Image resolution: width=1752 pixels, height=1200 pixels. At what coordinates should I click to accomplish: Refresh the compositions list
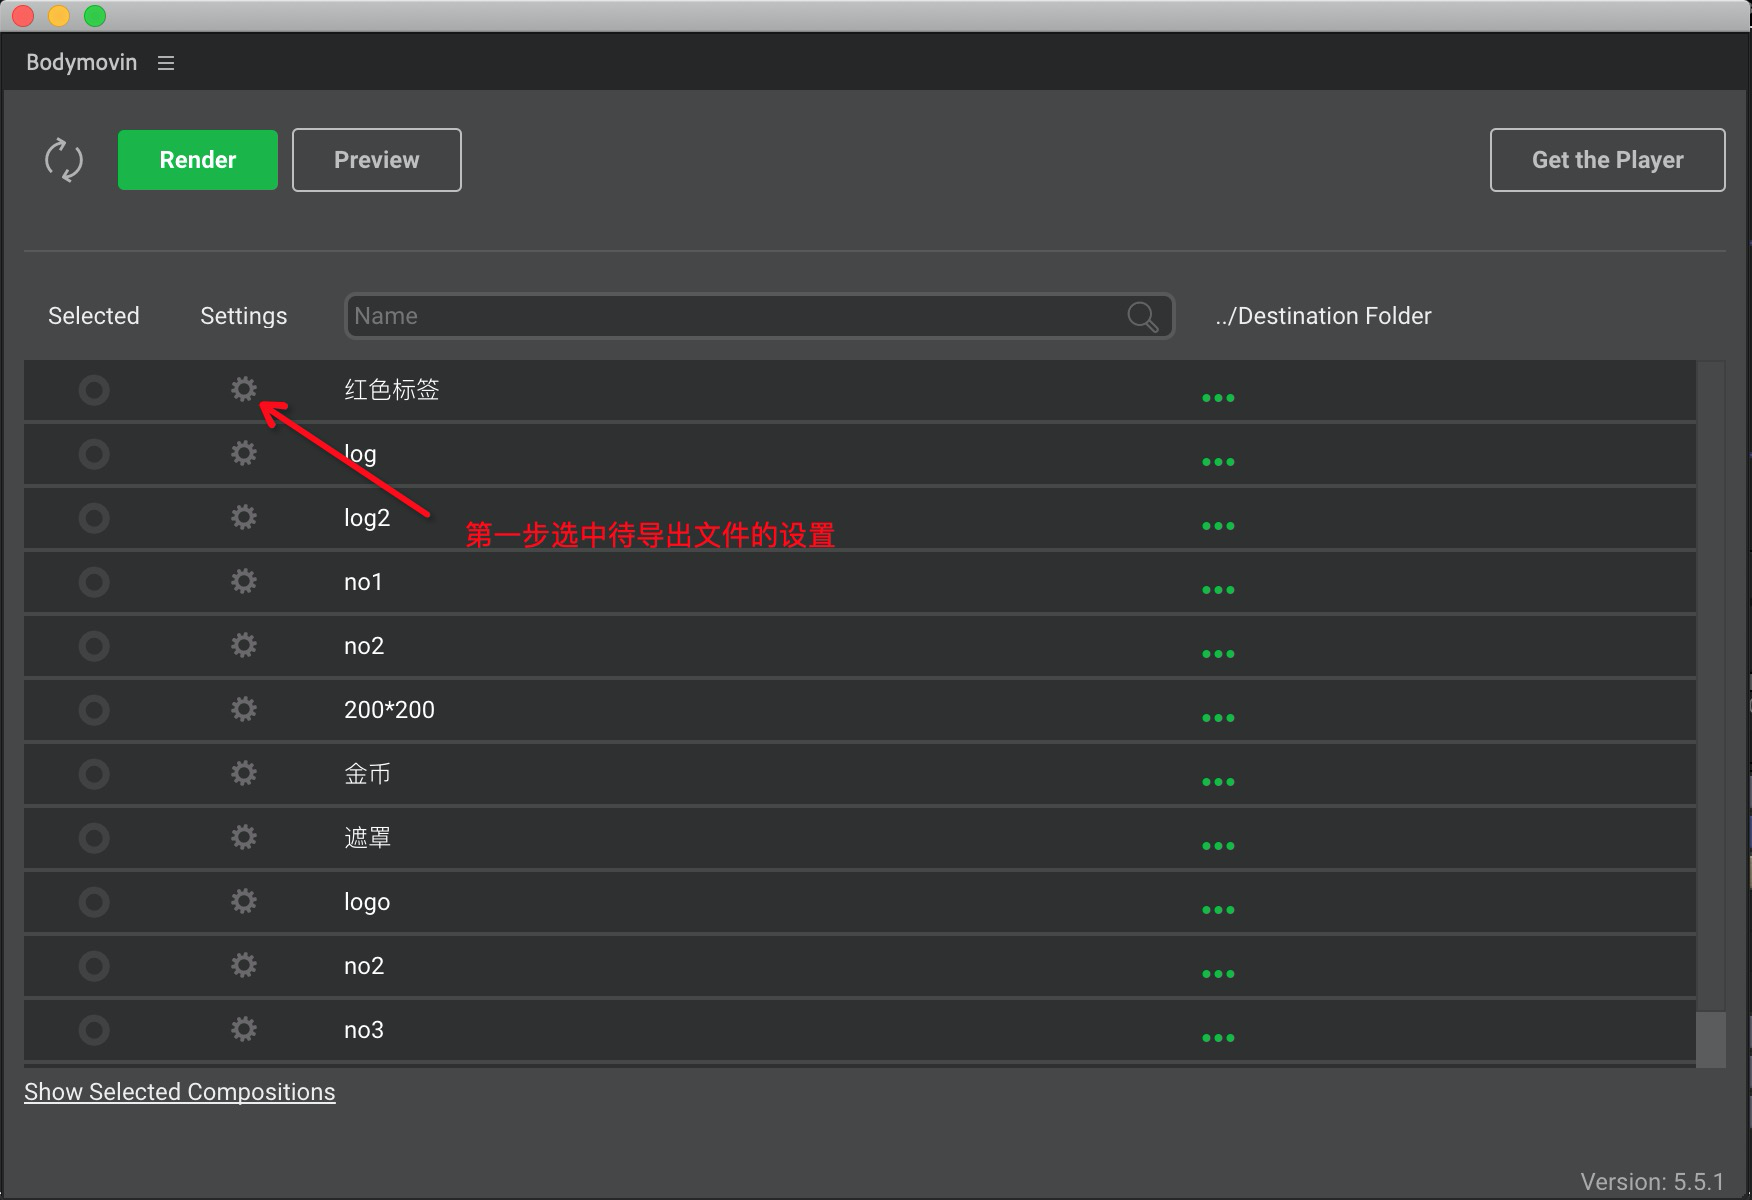tap(64, 160)
